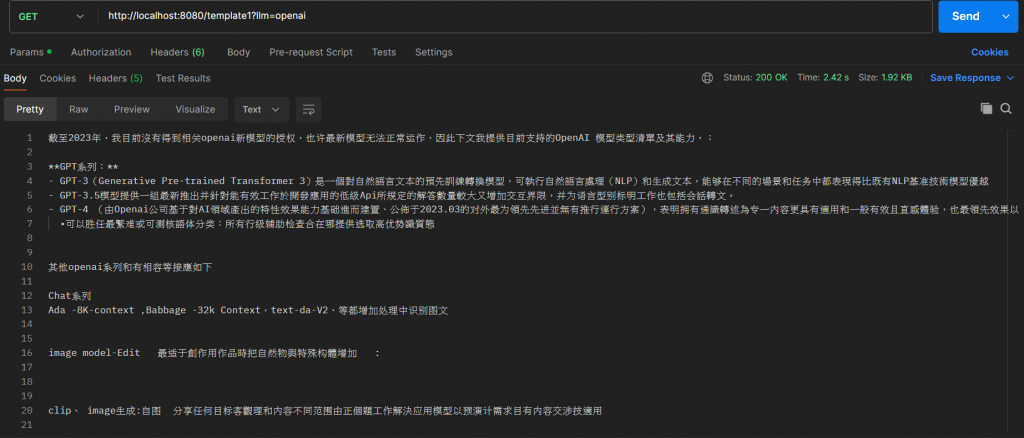Send the request
Image resolution: width=1024 pixels, height=438 pixels.
[965, 16]
